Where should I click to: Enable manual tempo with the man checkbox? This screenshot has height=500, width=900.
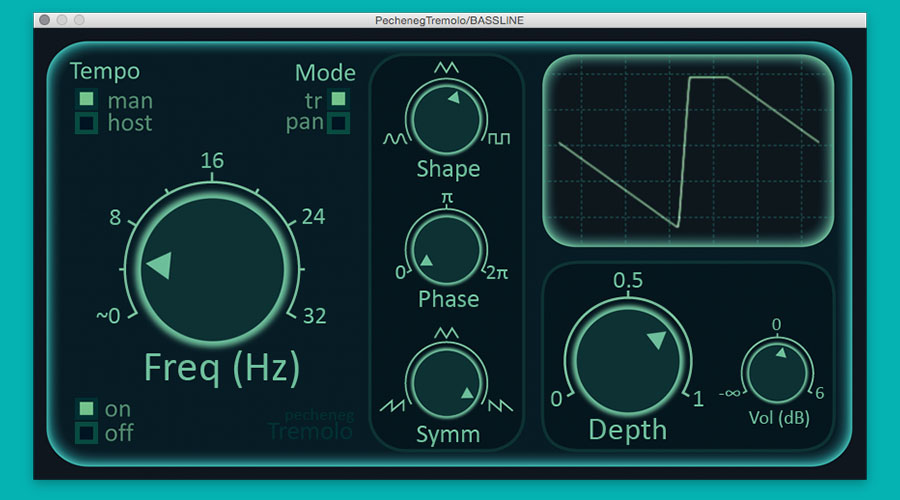pyautogui.click(x=87, y=99)
